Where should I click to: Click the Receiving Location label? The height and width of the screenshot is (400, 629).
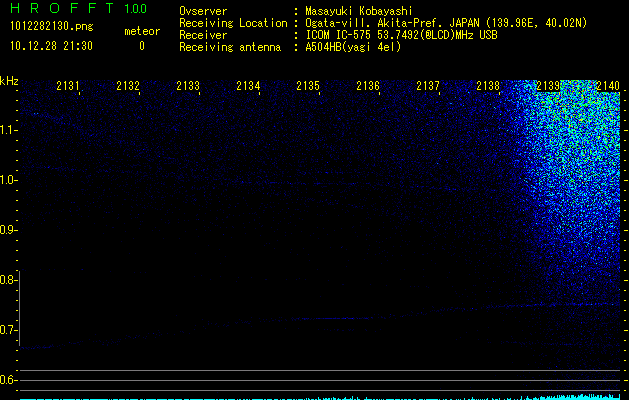click(x=233, y=23)
